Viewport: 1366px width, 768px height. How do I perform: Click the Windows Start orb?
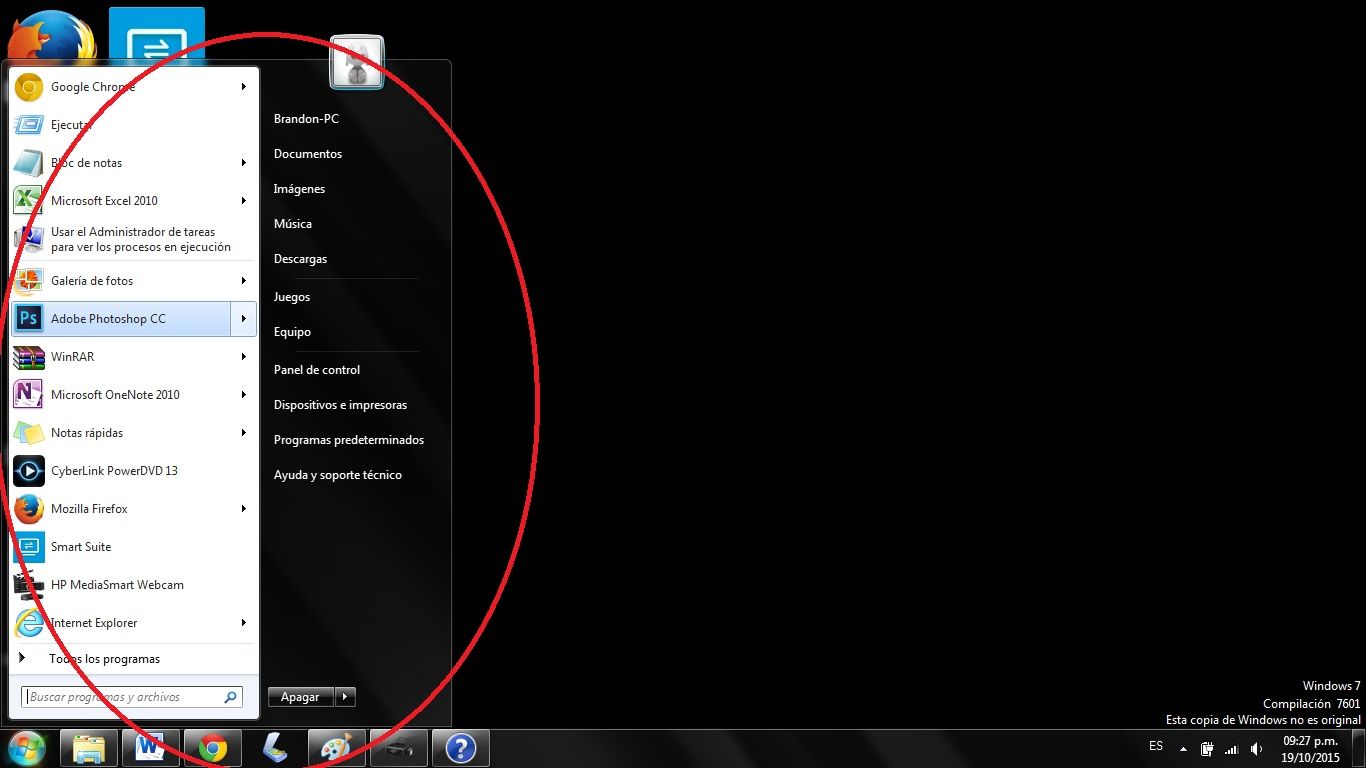pyautogui.click(x=27, y=748)
